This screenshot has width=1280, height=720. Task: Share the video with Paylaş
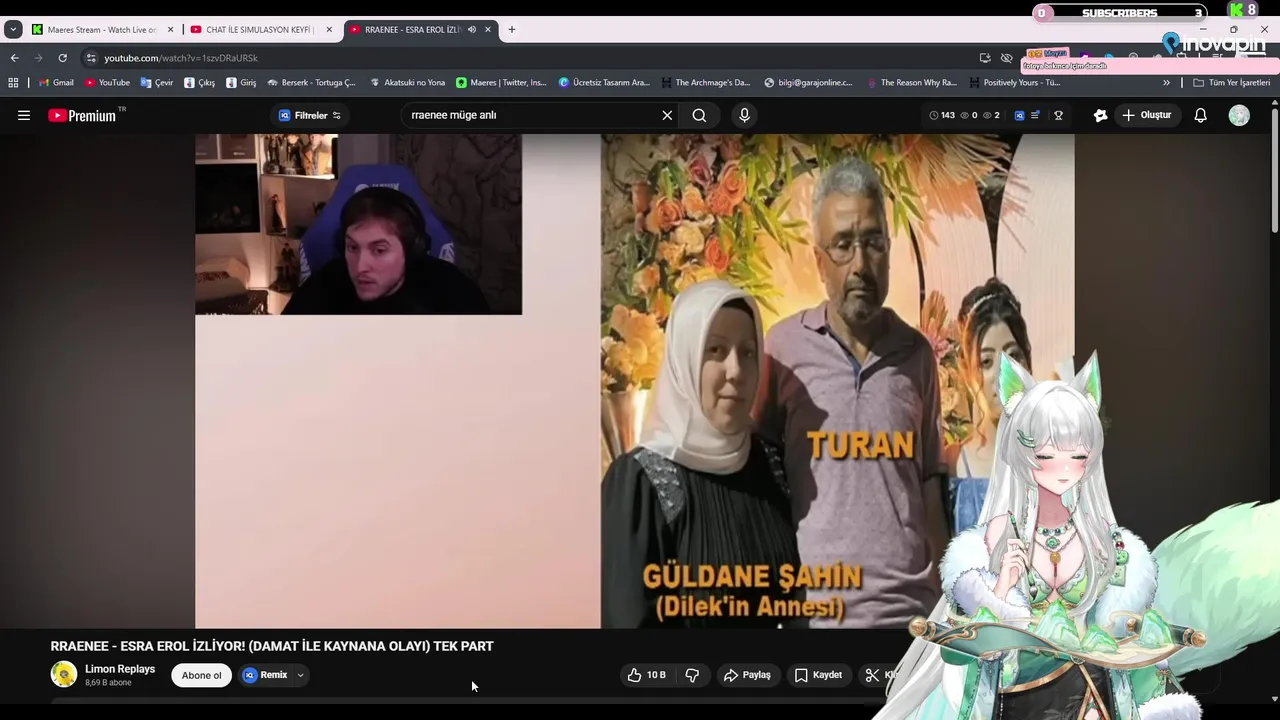point(747,675)
